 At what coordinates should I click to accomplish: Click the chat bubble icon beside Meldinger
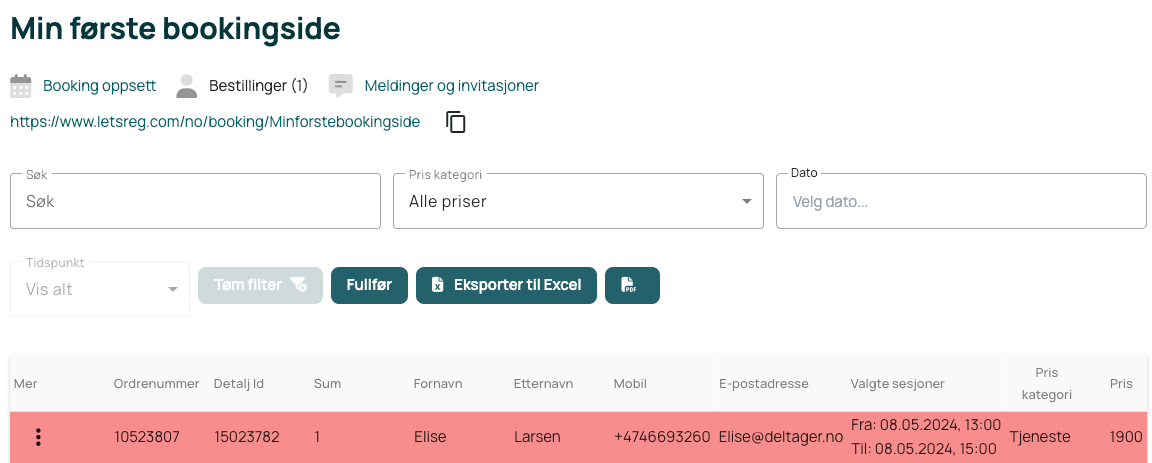point(340,86)
